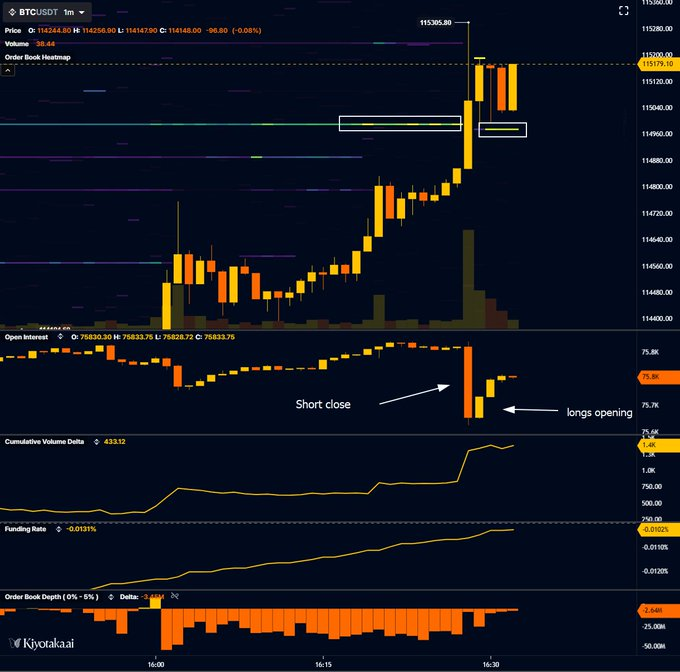Image resolution: width=680 pixels, height=672 pixels.
Task: Click the arrows icon beside Cumulative Volume Delta
Action: click(96, 442)
